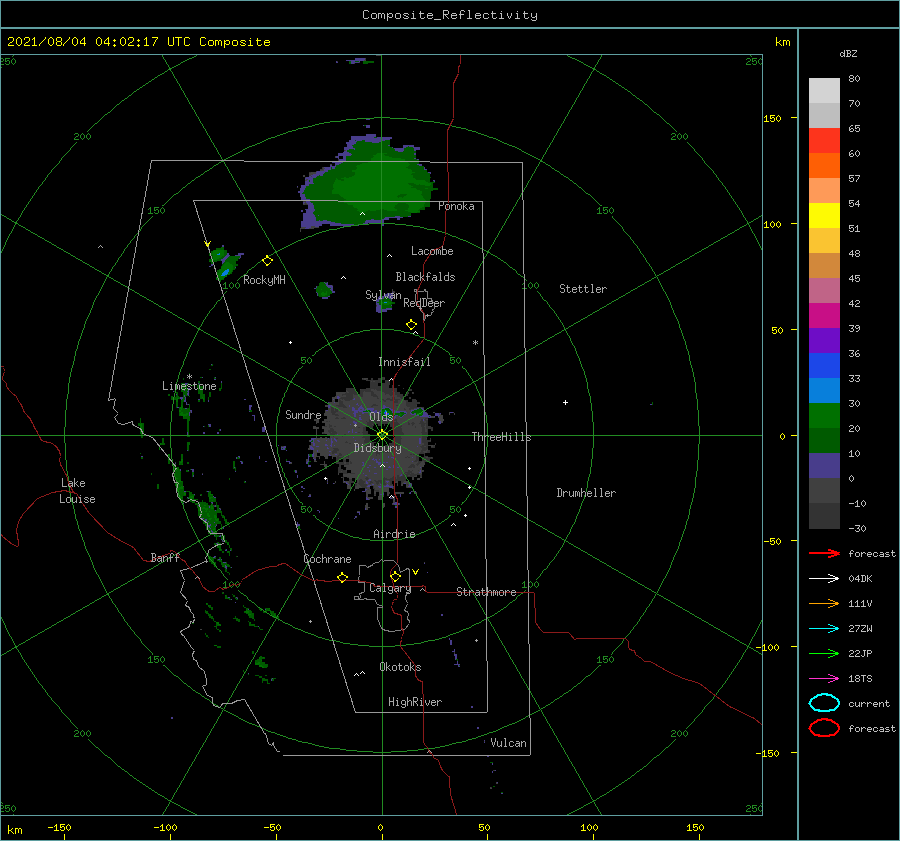
Task: Click the red forecast ellipse icon
Action: point(824,728)
